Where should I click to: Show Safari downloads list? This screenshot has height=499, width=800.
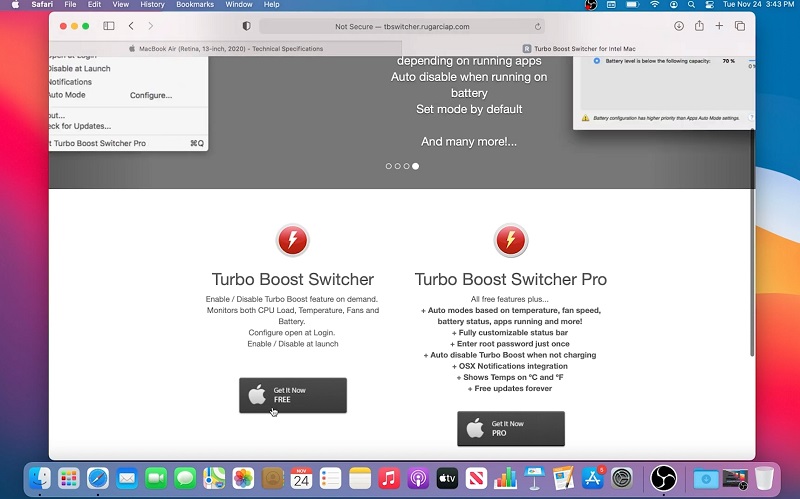pyautogui.click(x=679, y=26)
